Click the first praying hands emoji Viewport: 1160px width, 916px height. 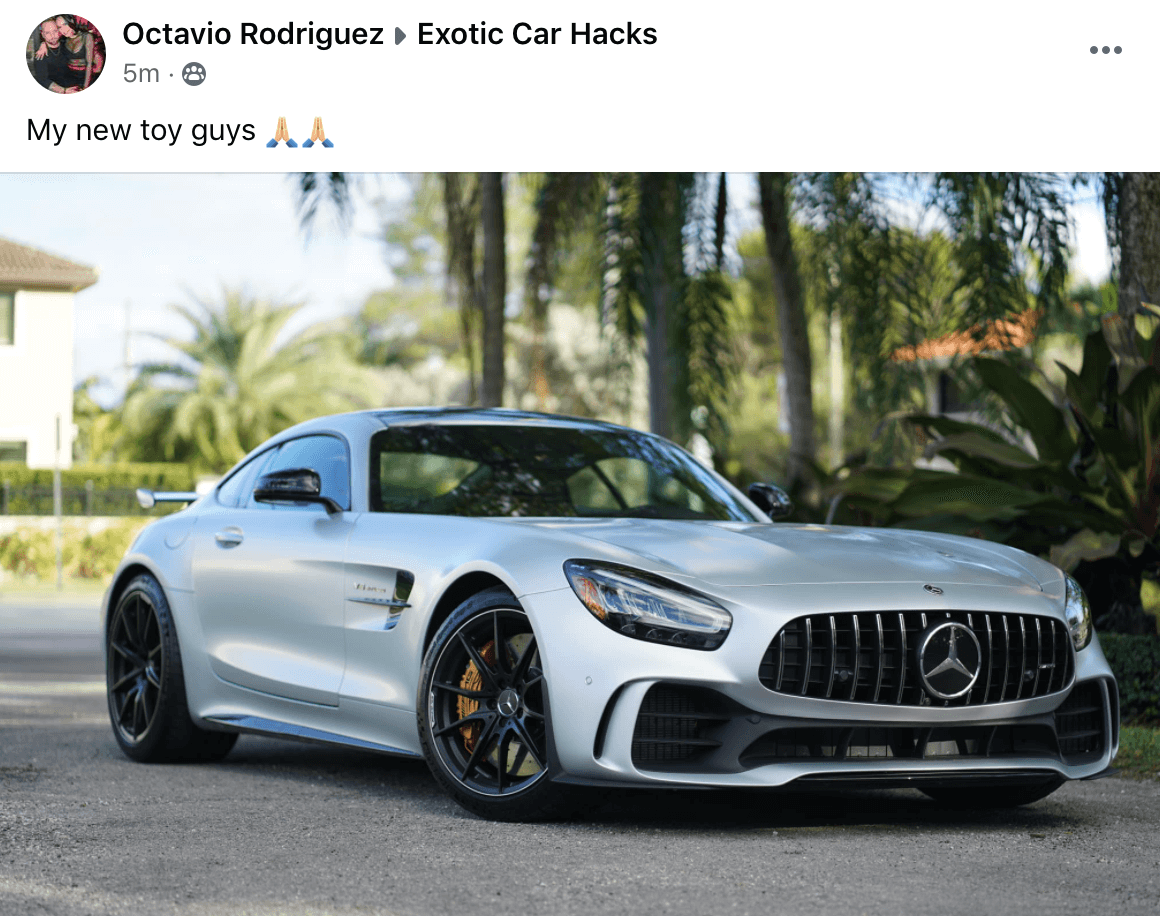282,132
